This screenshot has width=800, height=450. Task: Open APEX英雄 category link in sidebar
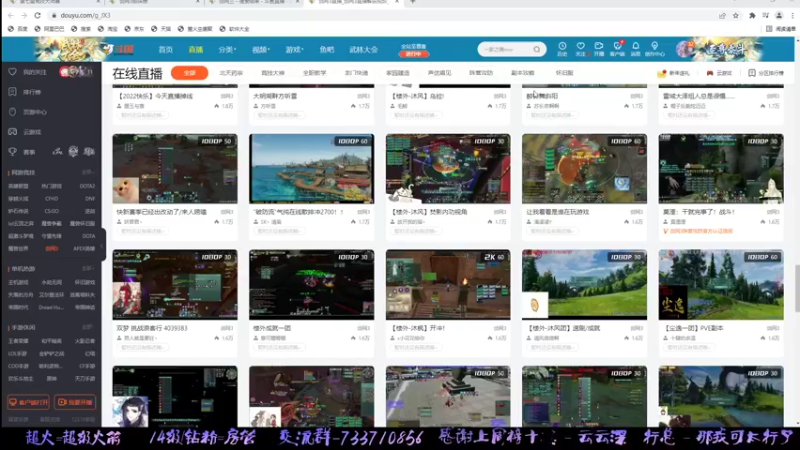click(x=84, y=248)
